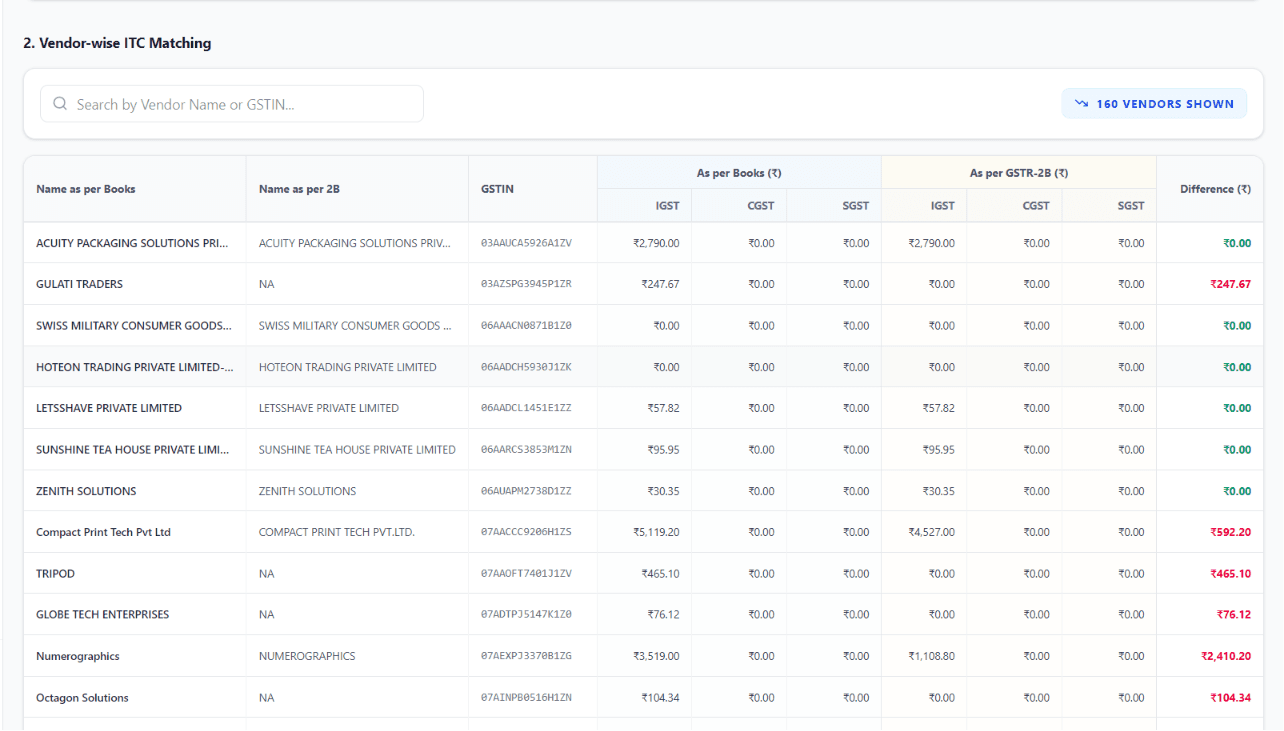Click the ₹465.10 difference for TRIPOD
This screenshot has height=731, width=1284.
tap(1230, 574)
